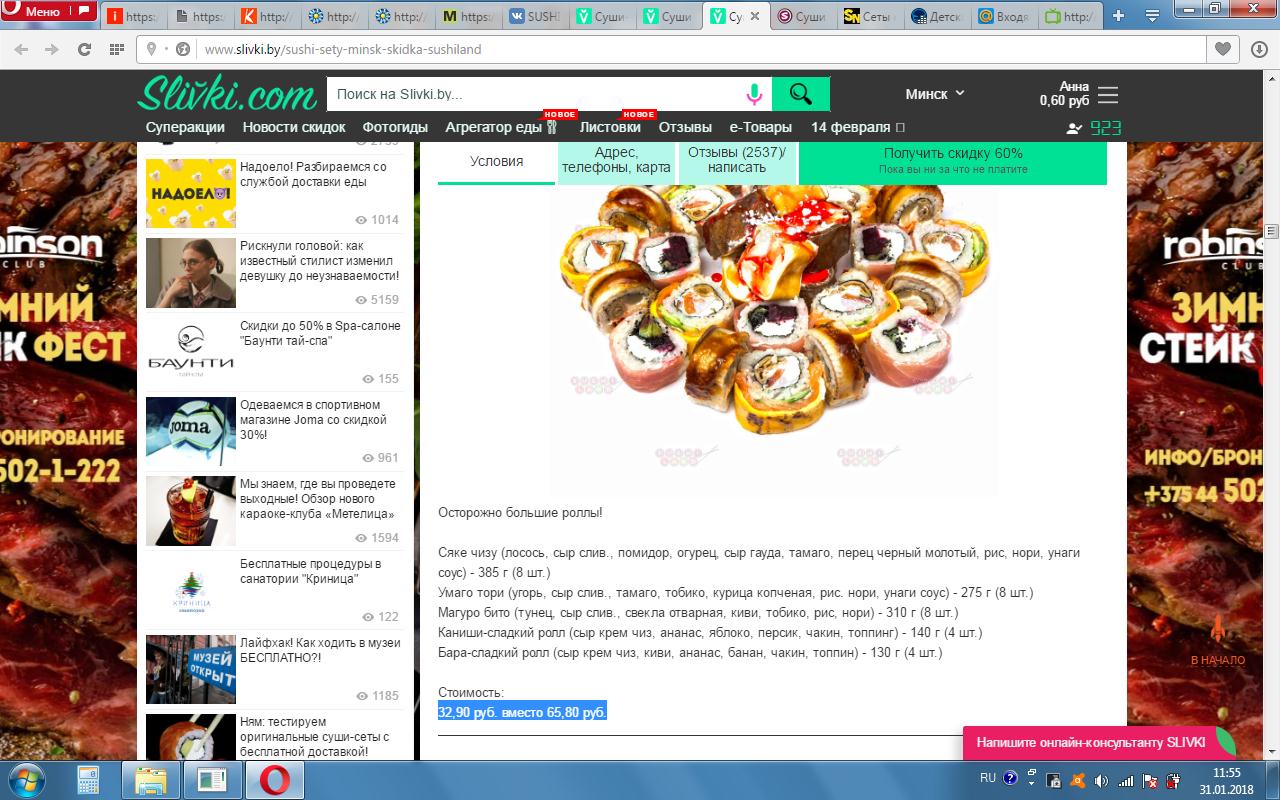Open the volume speaker icon in tray

coord(1101,780)
